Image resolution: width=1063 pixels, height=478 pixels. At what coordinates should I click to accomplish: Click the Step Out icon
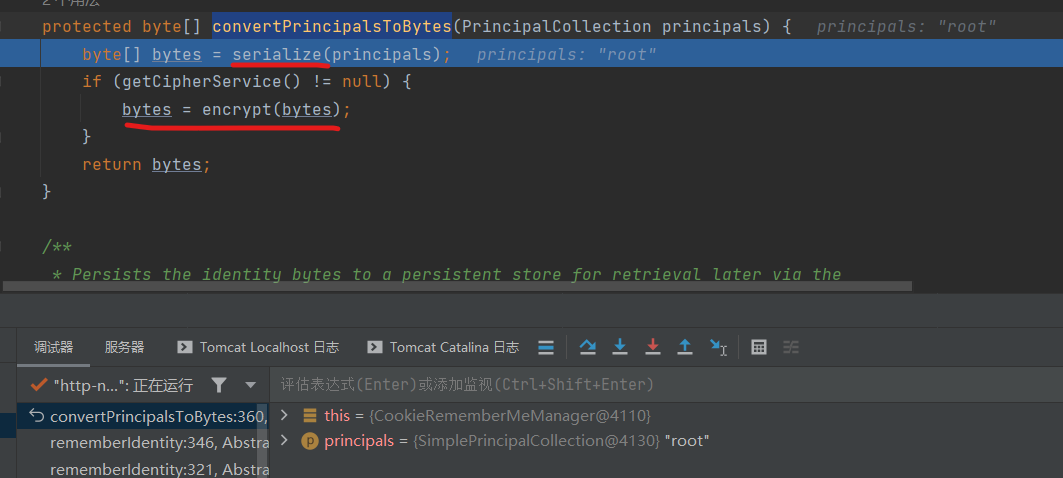click(x=685, y=347)
